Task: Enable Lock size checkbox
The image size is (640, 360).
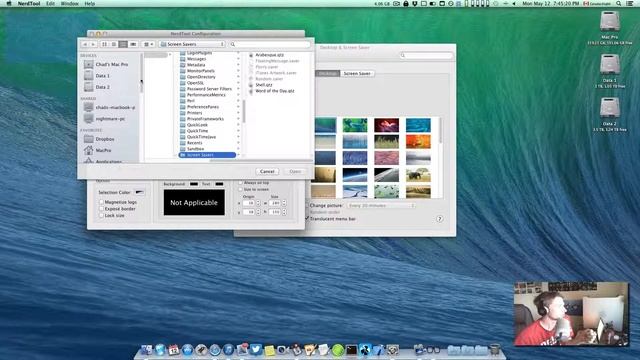Action: click(x=102, y=215)
